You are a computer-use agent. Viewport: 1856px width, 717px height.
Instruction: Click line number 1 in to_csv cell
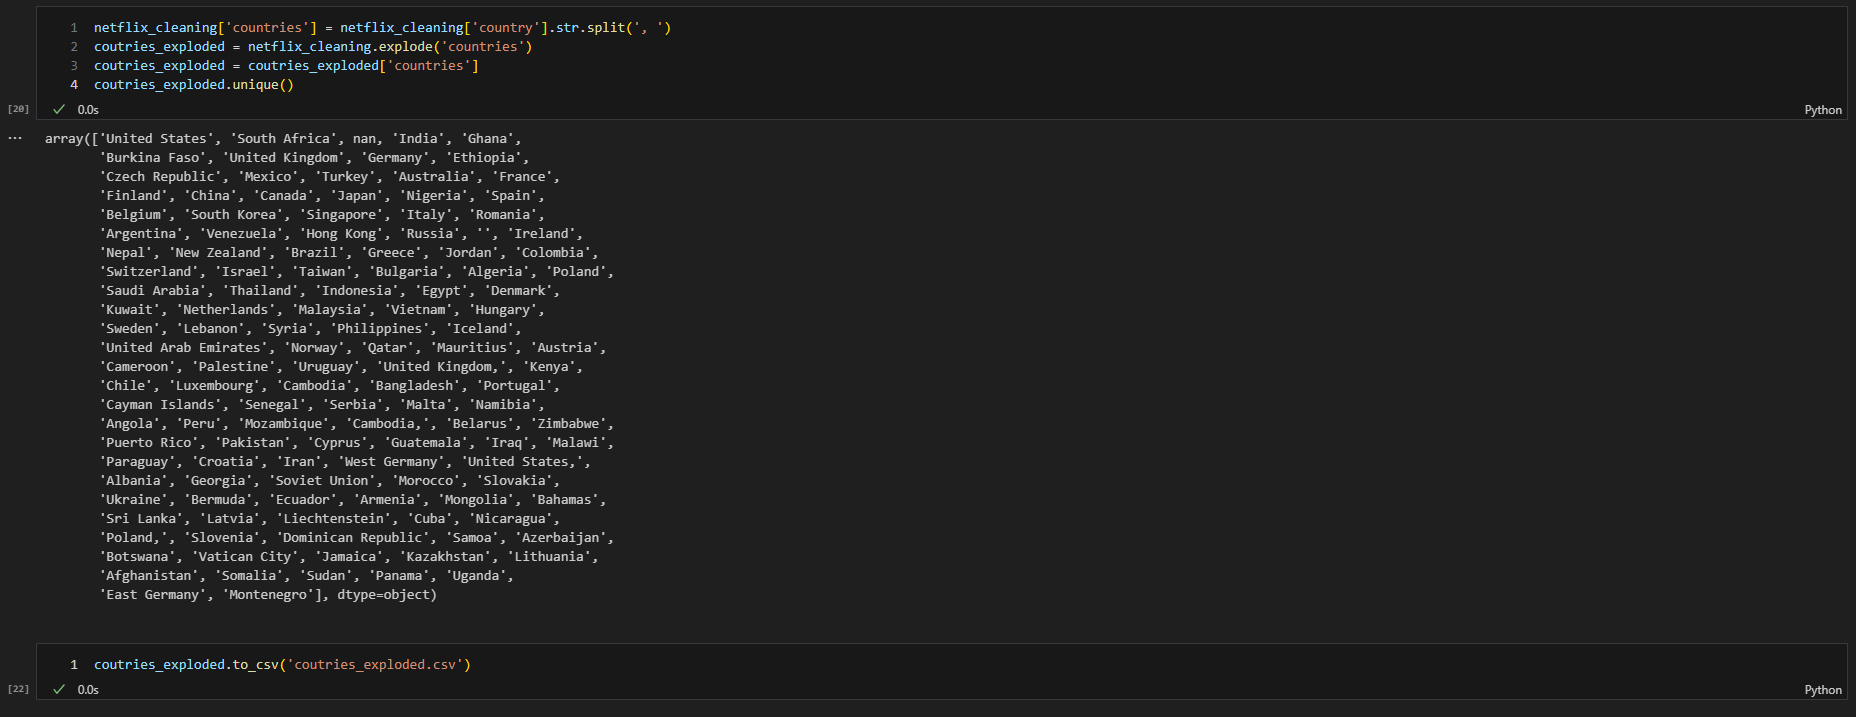pyautogui.click(x=74, y=665)
